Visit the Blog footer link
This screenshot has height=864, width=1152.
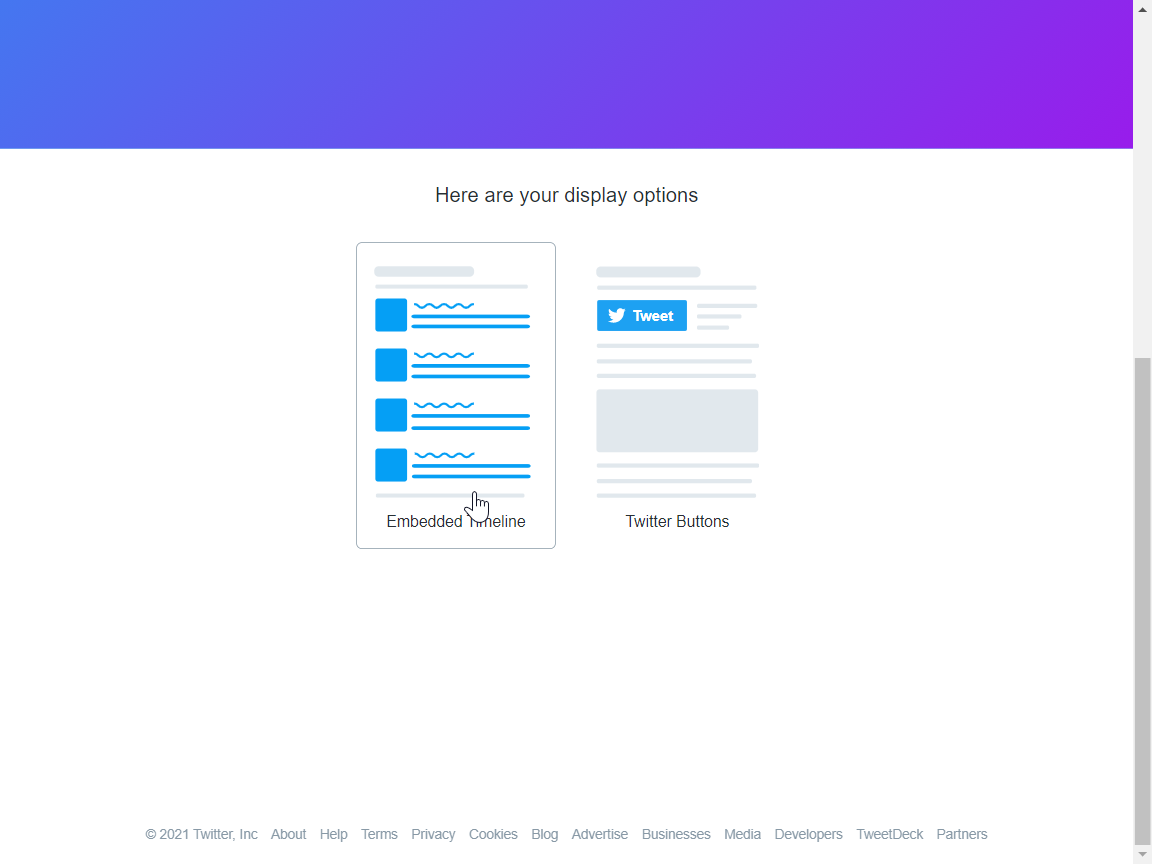tap(545, 834)
